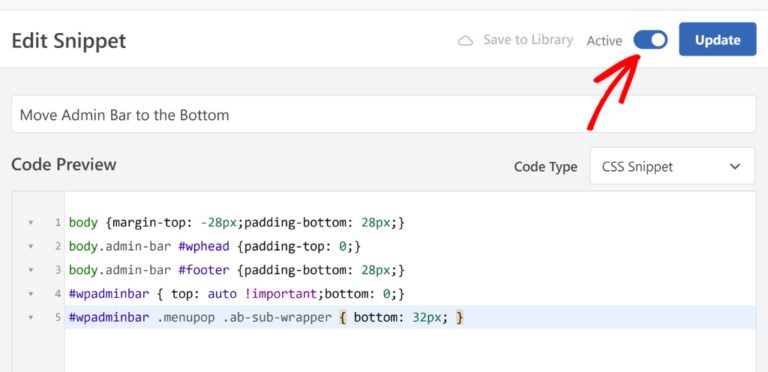Collapse code fold arrow on line 5
This screenshot has height=372, width=768.
pos(30,317)
